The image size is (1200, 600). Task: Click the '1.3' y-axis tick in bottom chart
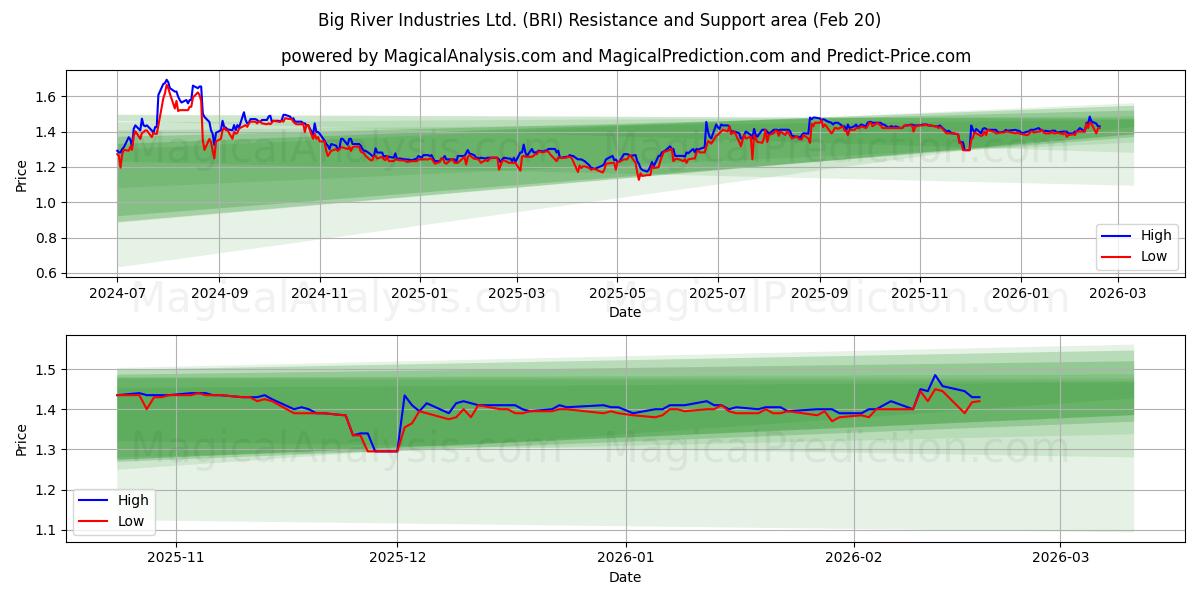[48, 450]
